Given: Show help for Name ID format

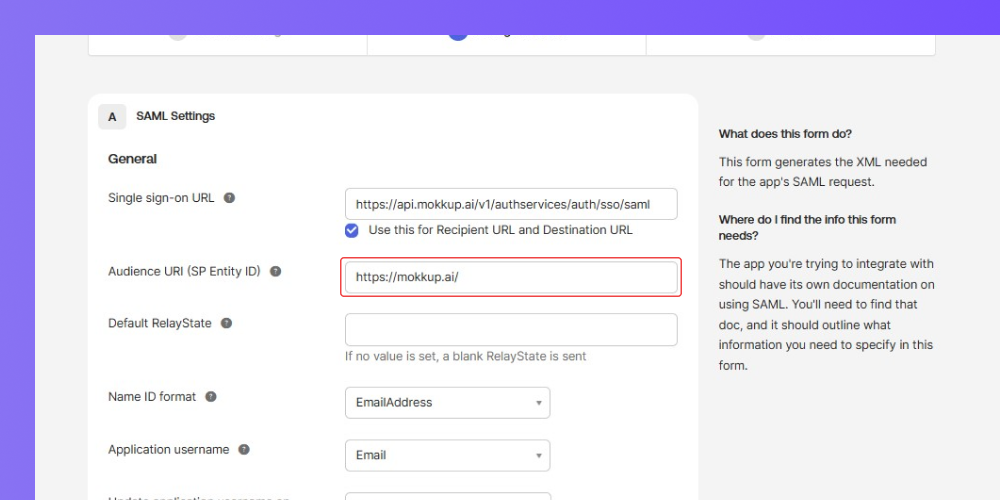Looking at the screenshot, I should 211,397.
